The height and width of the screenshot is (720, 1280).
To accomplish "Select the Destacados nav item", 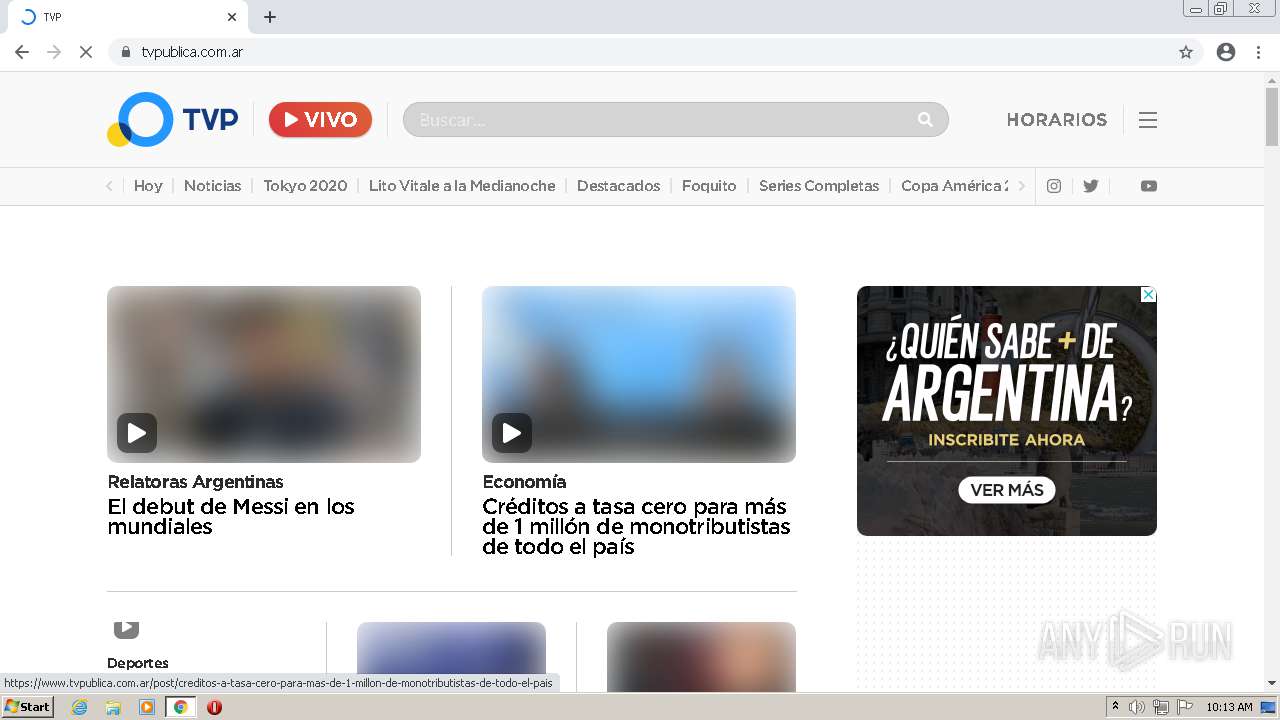I will (x=618, y=186).
